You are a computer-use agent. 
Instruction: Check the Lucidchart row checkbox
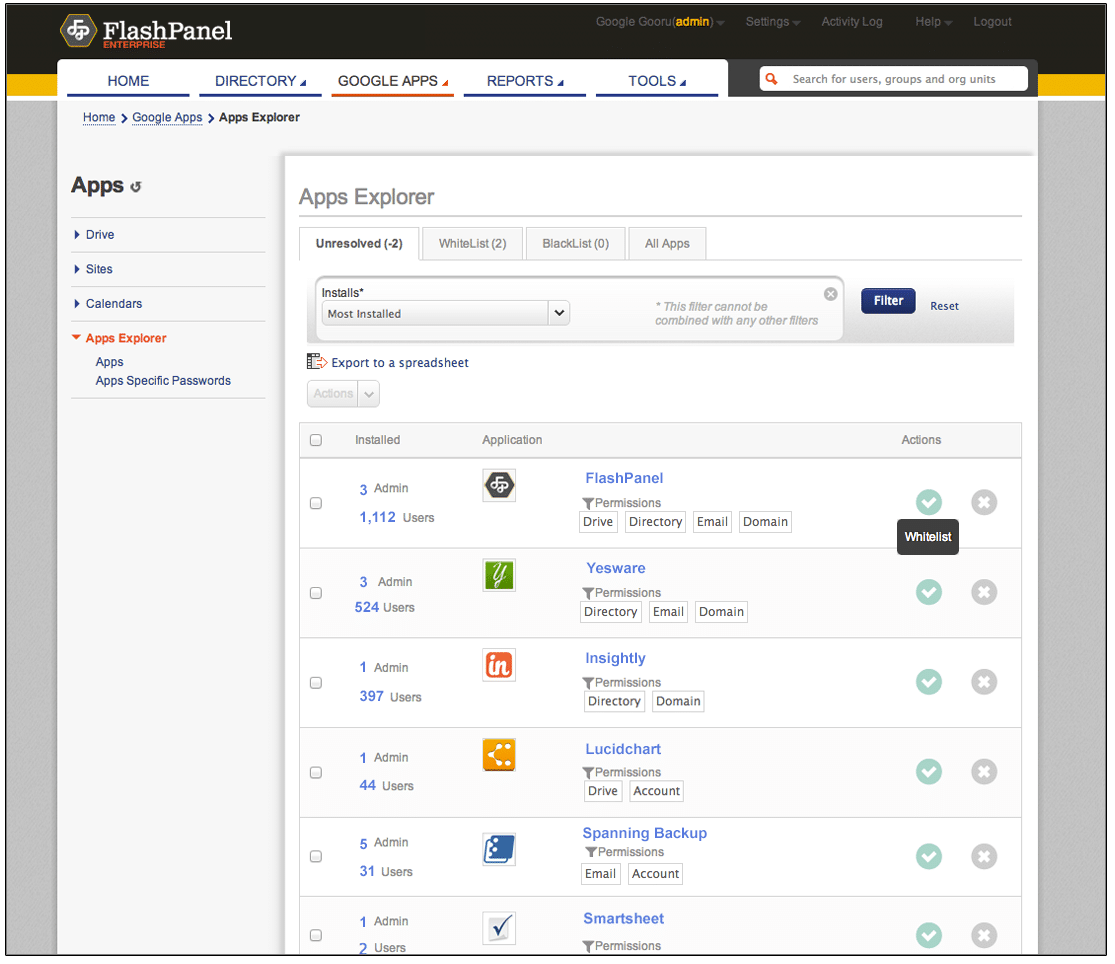316,773
